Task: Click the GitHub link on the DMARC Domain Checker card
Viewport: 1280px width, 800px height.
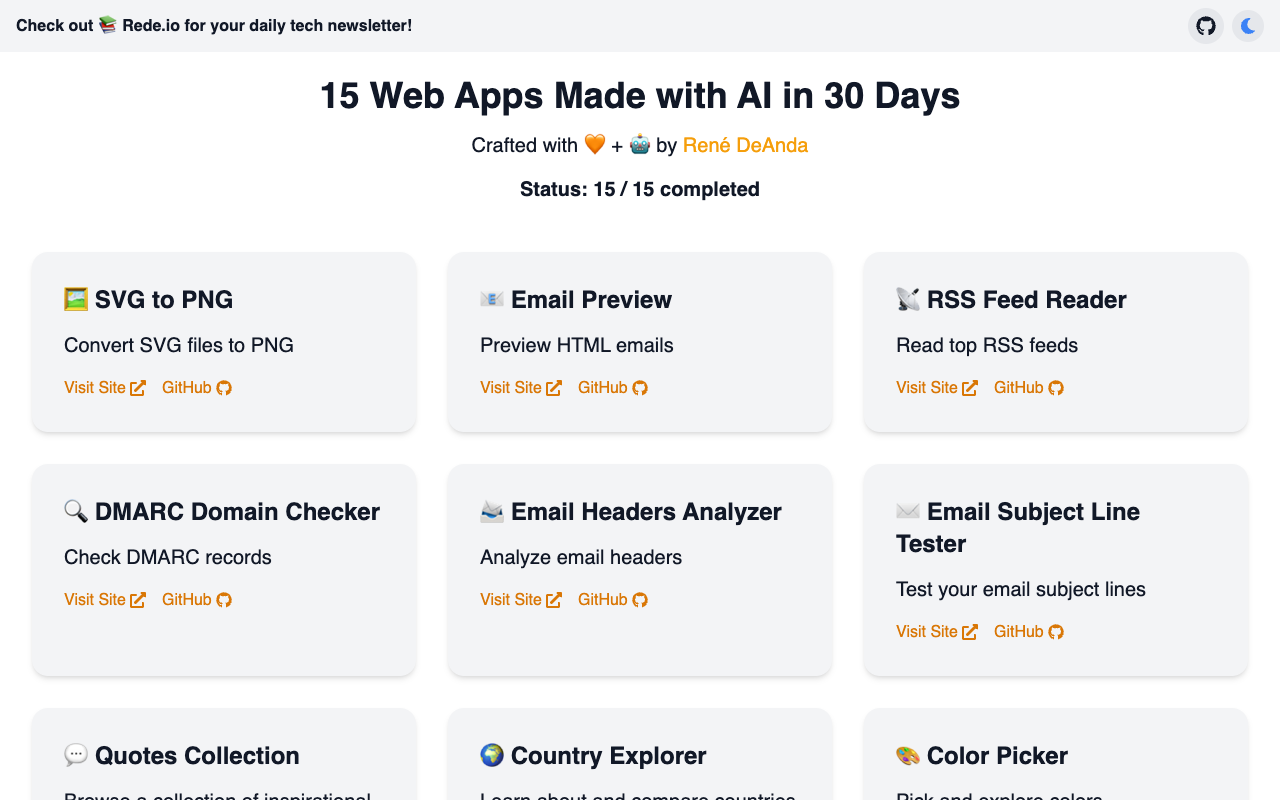Action: 186,599
